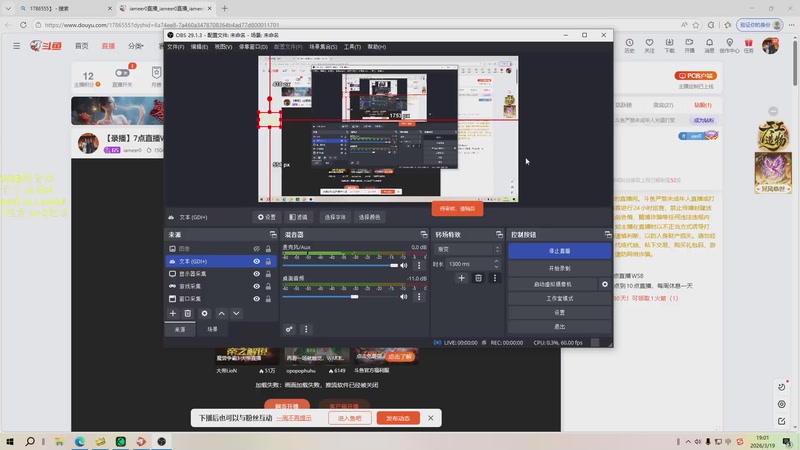This screenshot has height=450, width=800.
Task: Remove selected source with the trash icon
Action: click(188, 313)
